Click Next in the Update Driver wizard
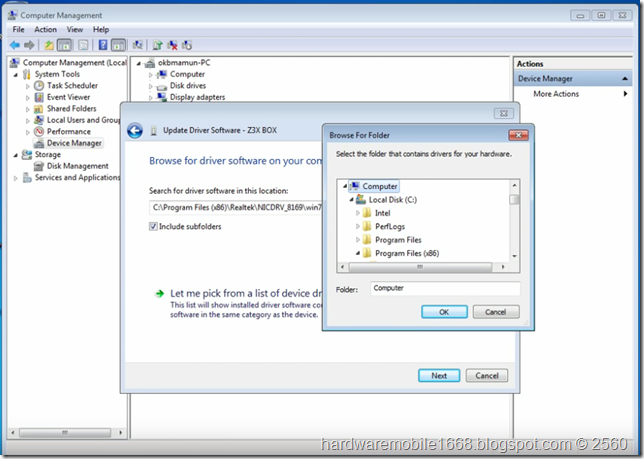 click(x=439, y=376)
